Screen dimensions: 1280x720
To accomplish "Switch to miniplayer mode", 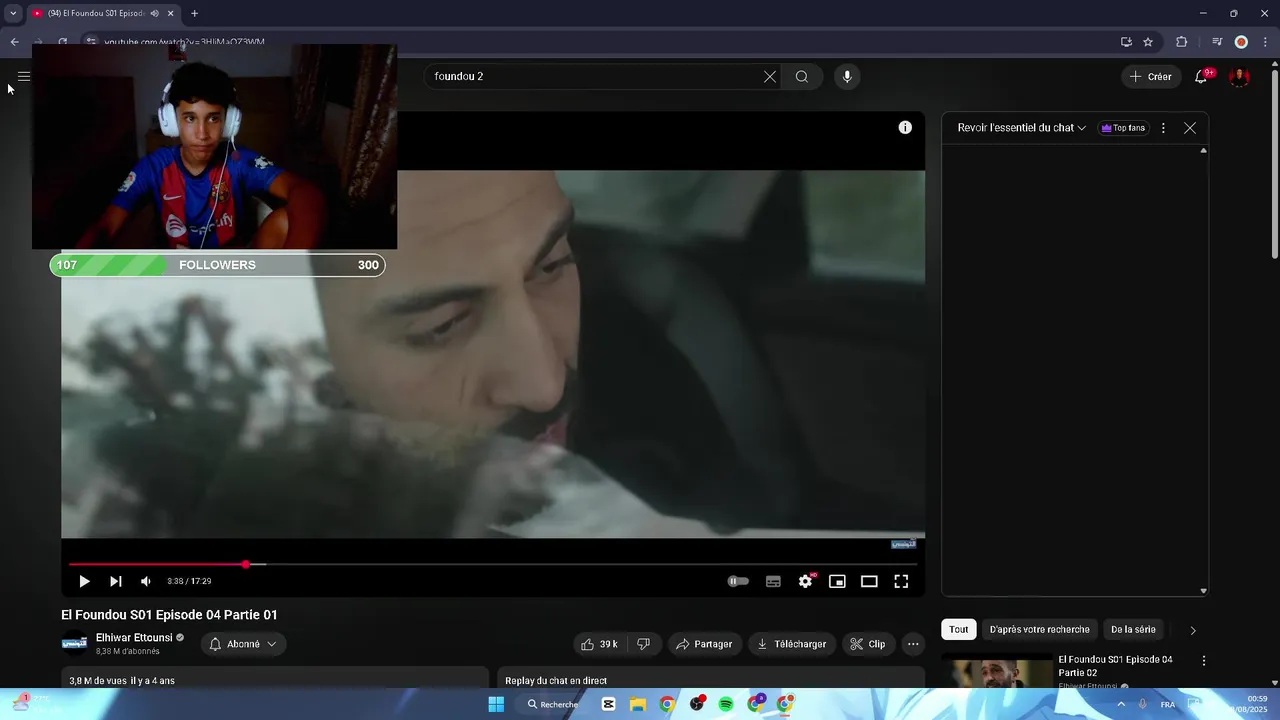I will (837, 581).
